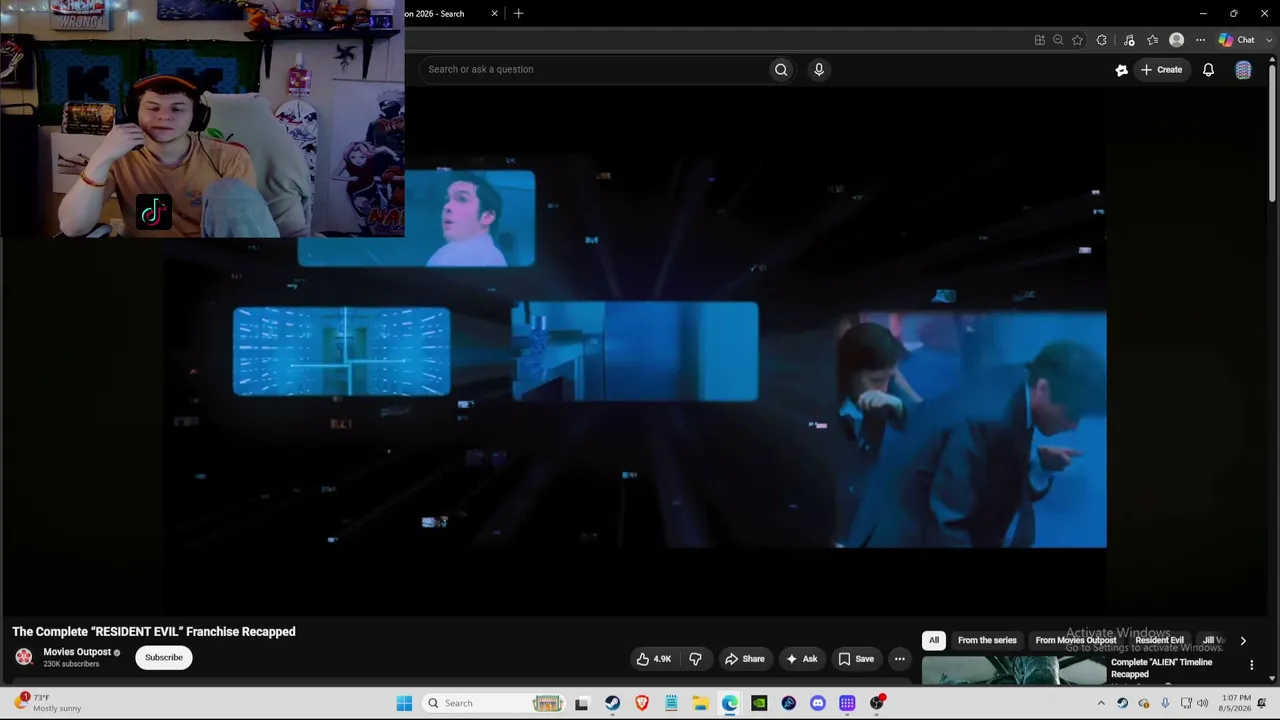The width and height of the screenshot is (1280, 720).
Task: Open the Movies Outpost channel name link
Action: (77, 652)
